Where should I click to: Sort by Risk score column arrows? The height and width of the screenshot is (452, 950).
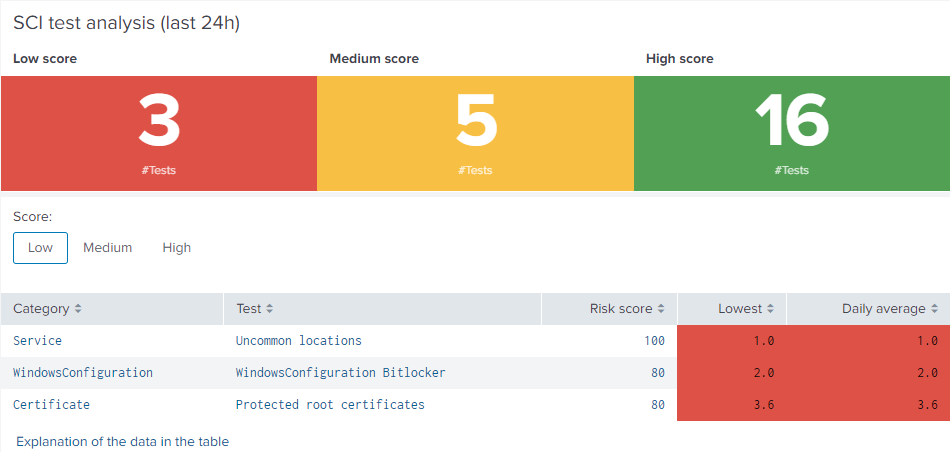(x=661, y=309)
